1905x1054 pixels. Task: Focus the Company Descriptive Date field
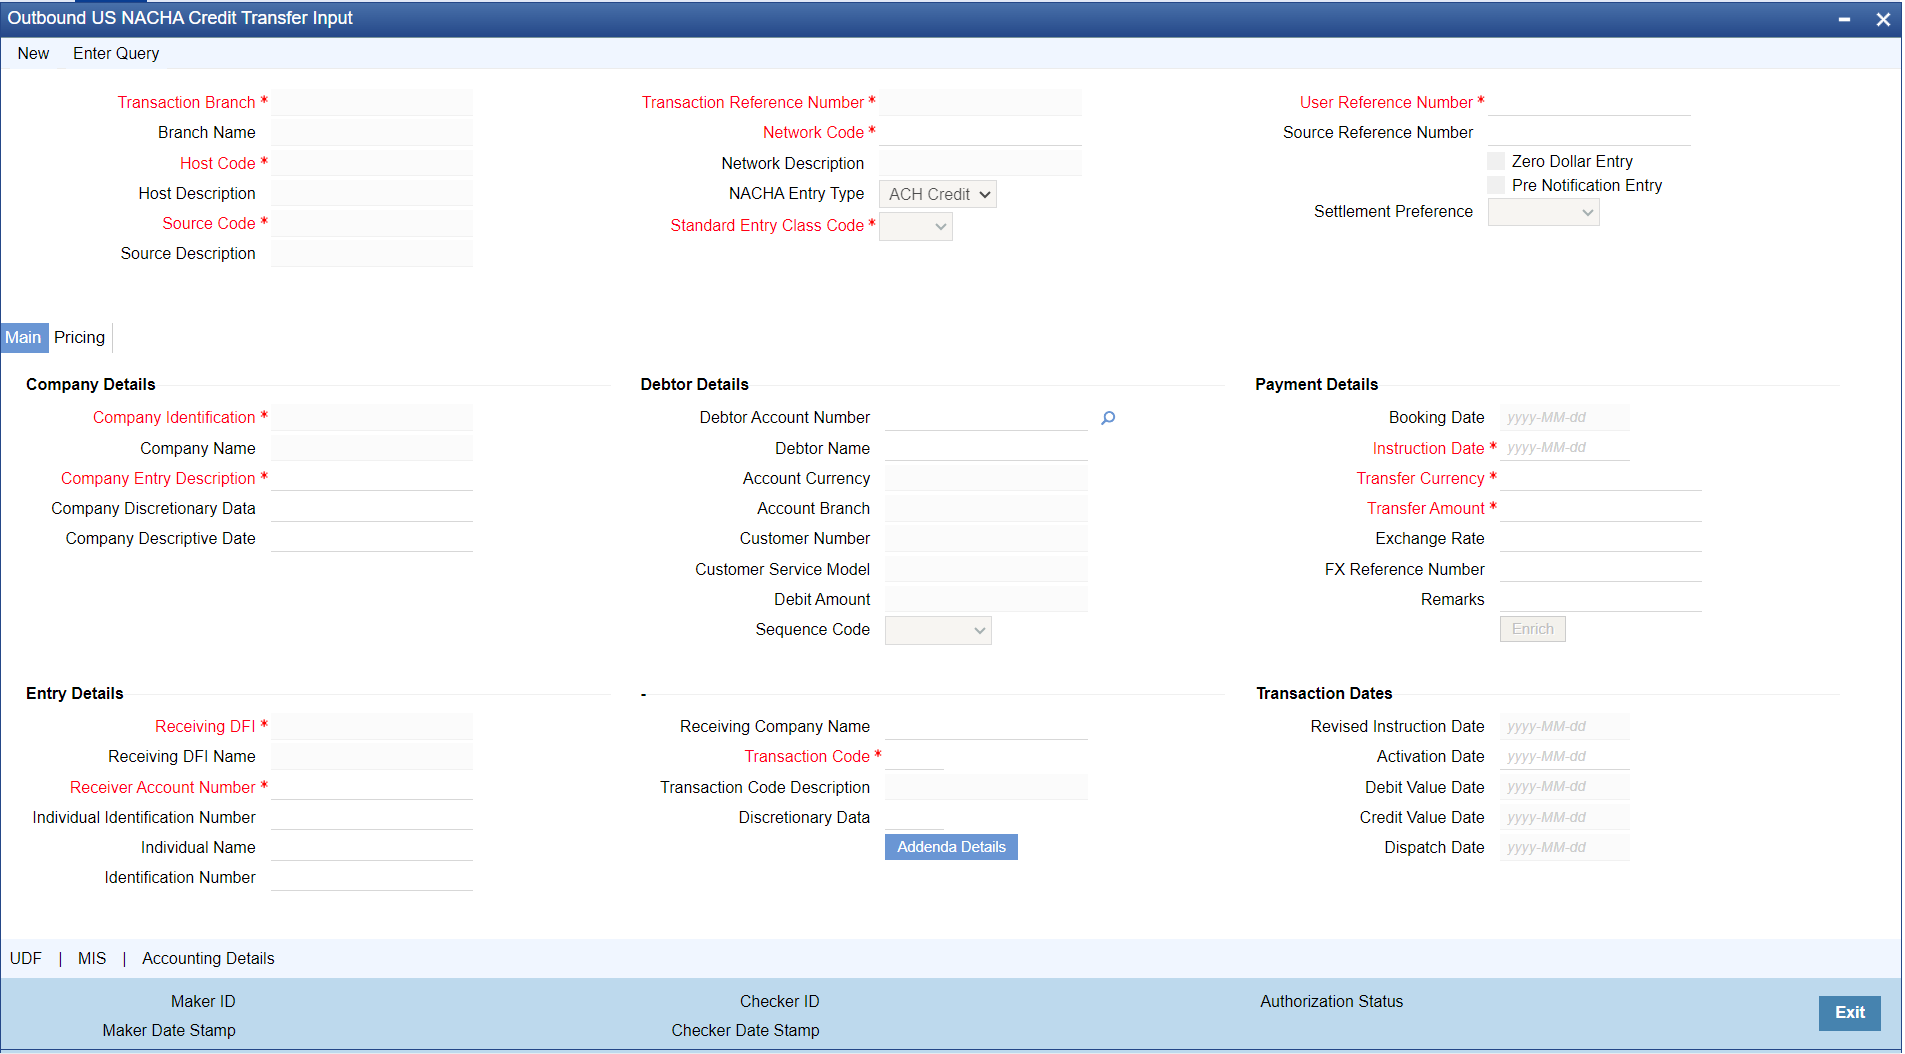coord(372,538)
